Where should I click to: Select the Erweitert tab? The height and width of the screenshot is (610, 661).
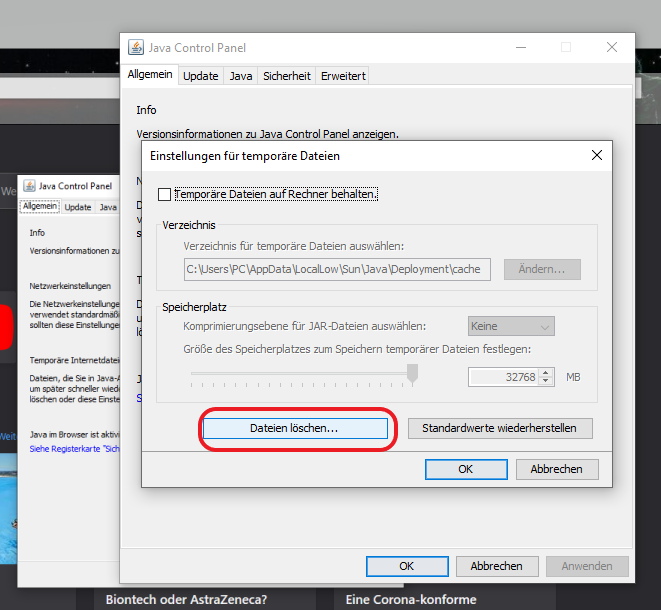click(x=343, y=76)
